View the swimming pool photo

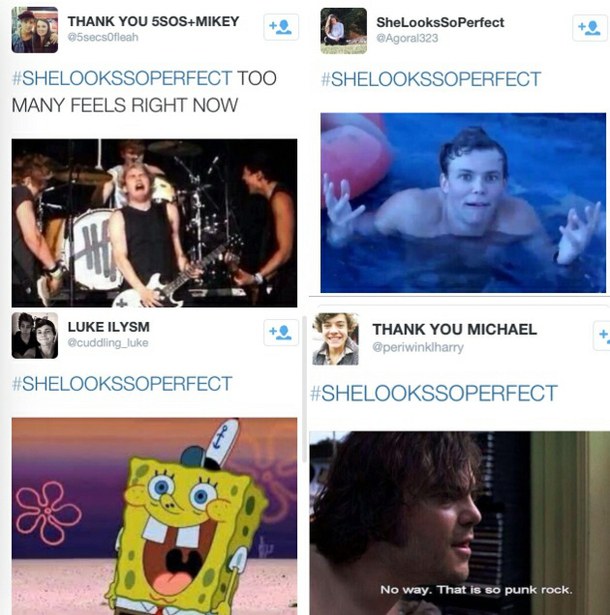(463, 203)
